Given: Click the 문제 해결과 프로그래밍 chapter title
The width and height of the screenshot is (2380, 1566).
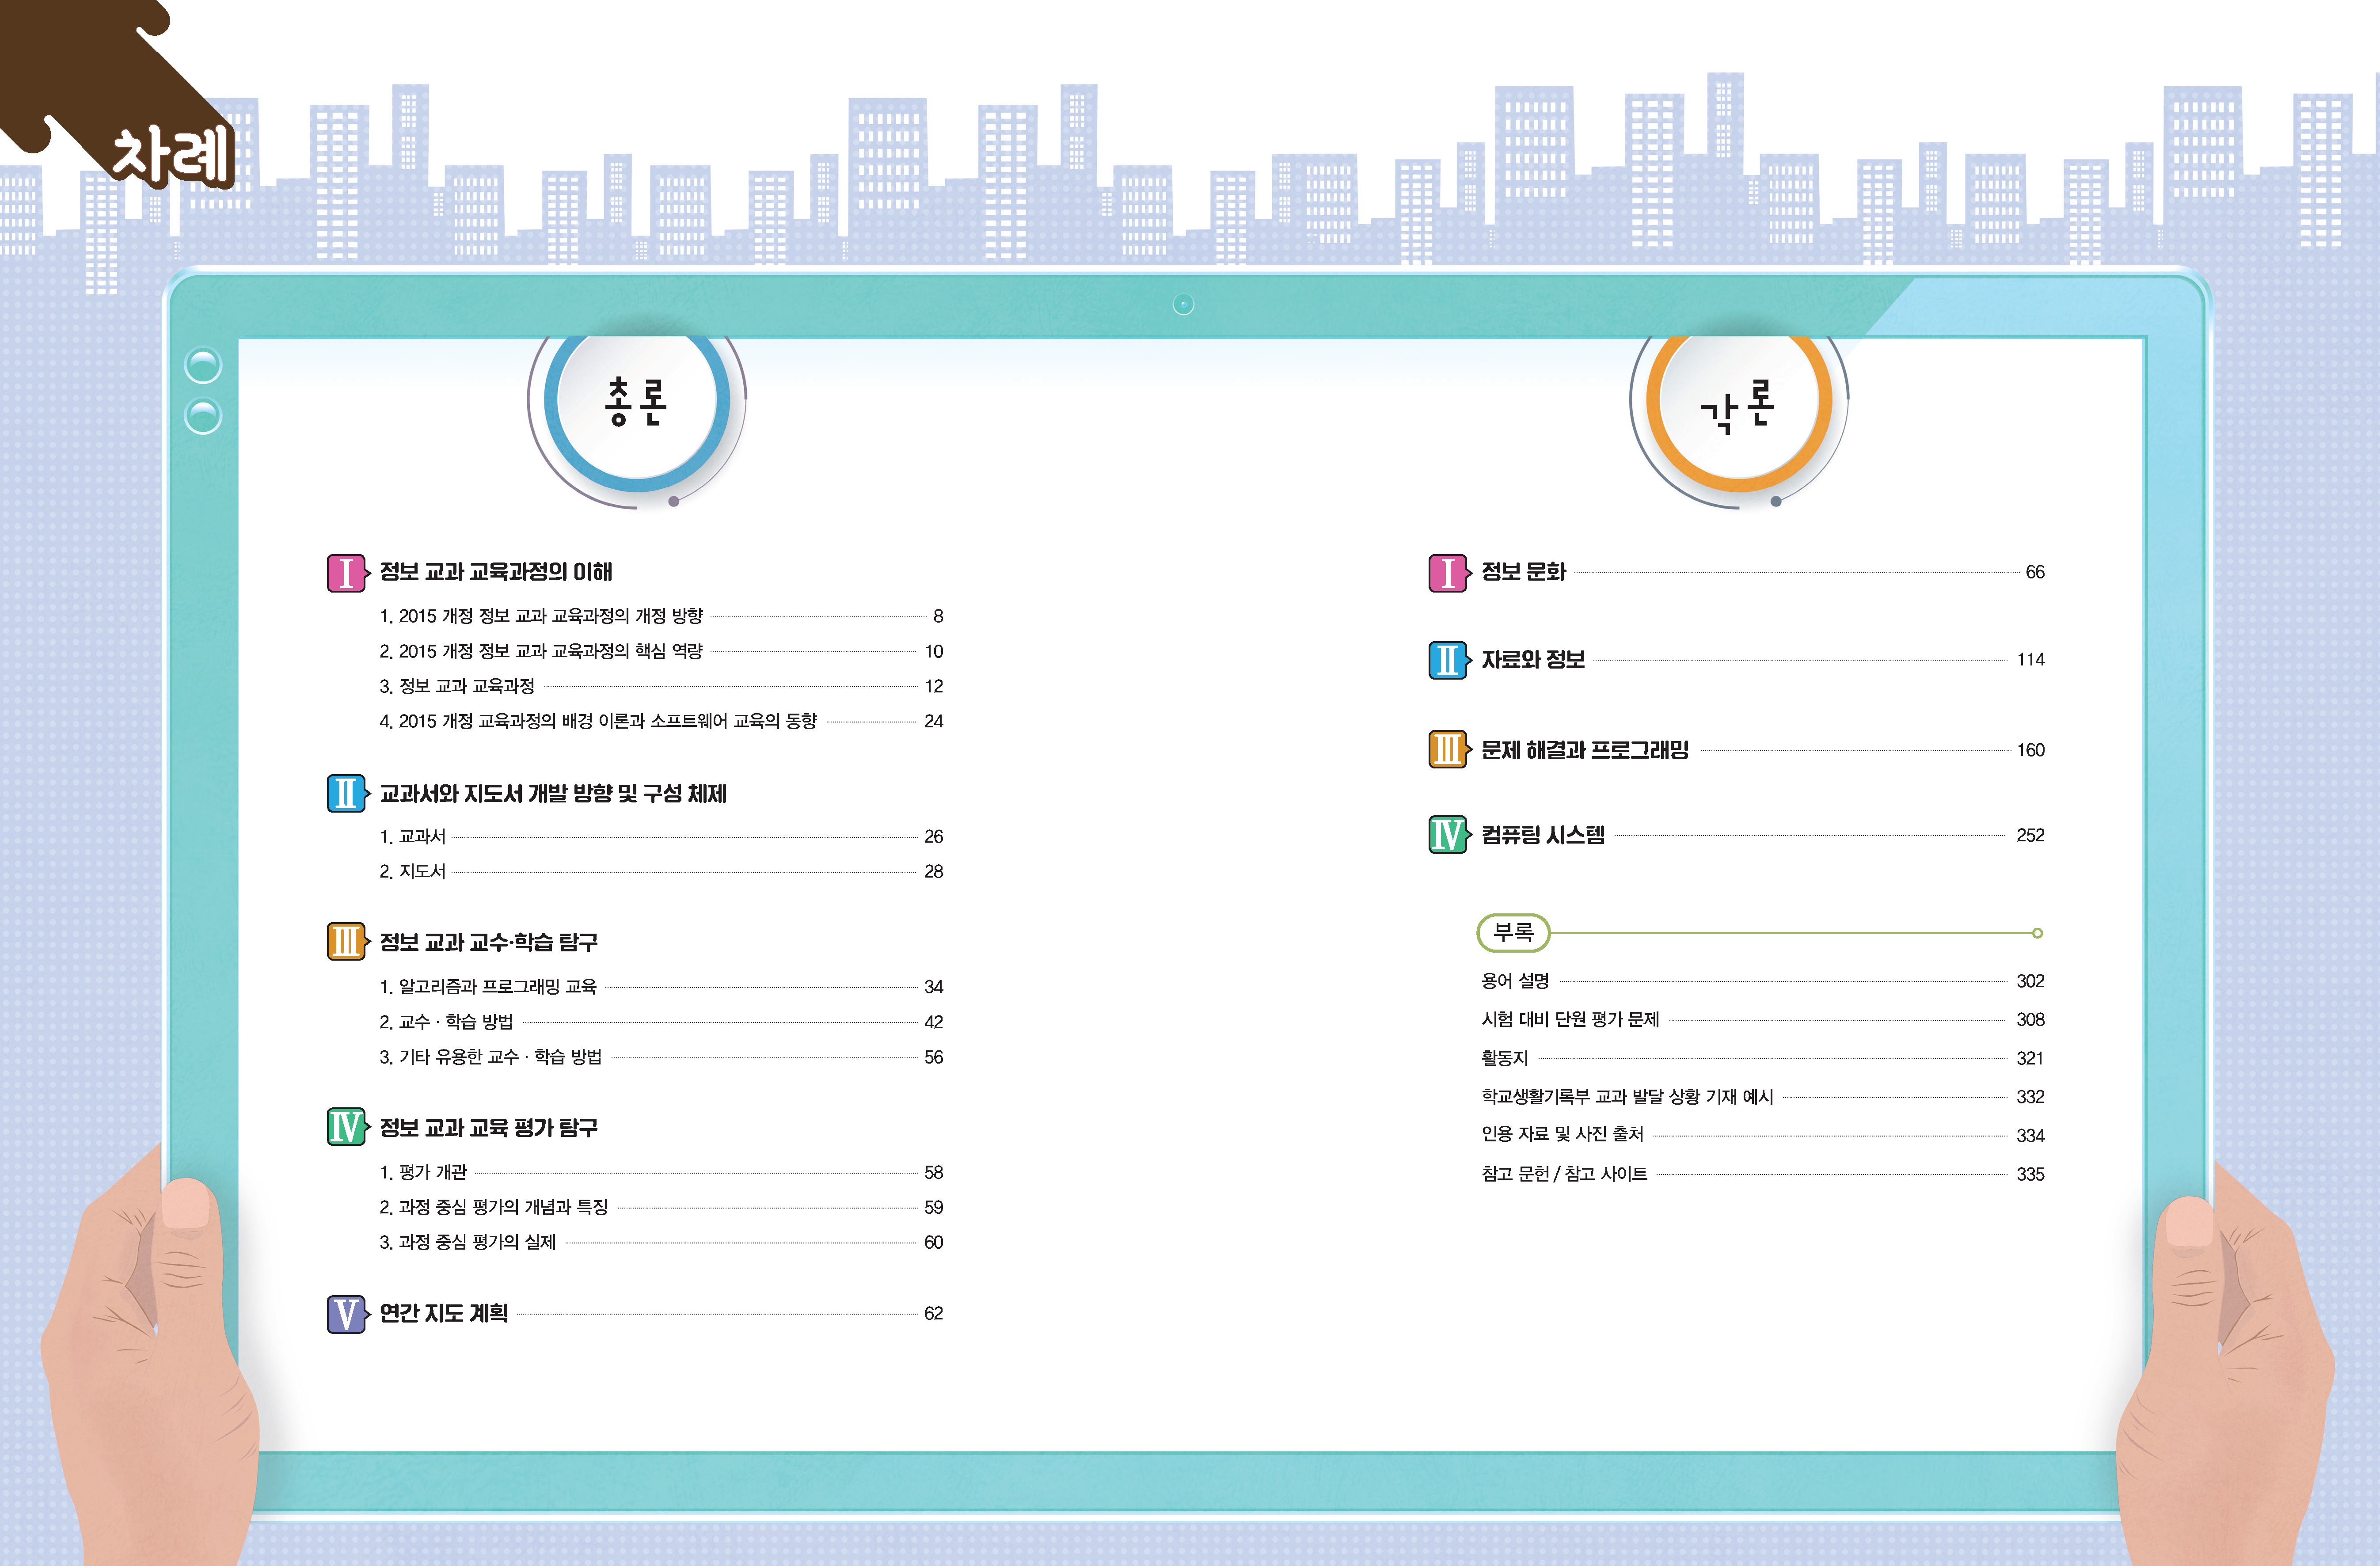Looking at the screenshot, I should click(x=1585, y=750).
